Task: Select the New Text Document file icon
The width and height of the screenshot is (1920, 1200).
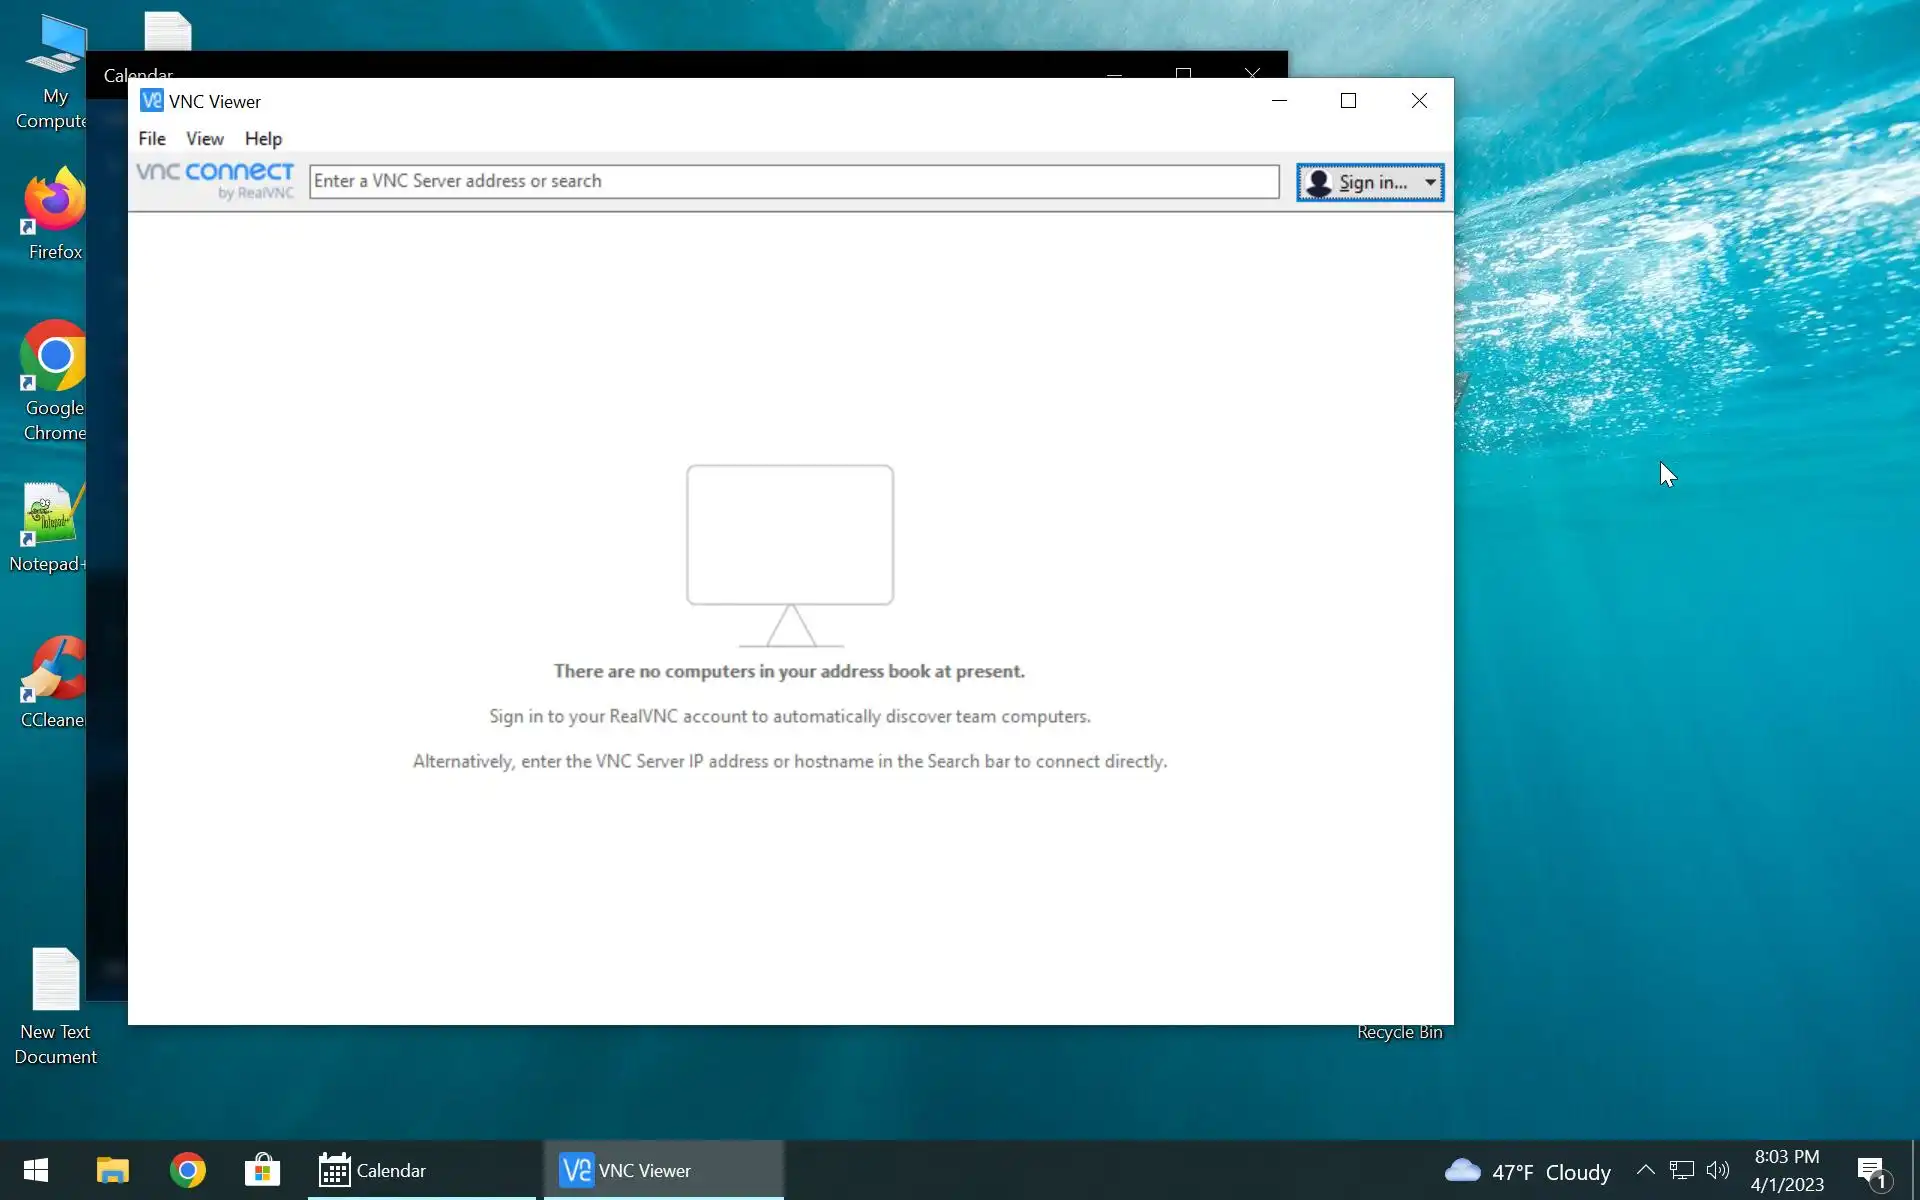Action: point(55,980)
